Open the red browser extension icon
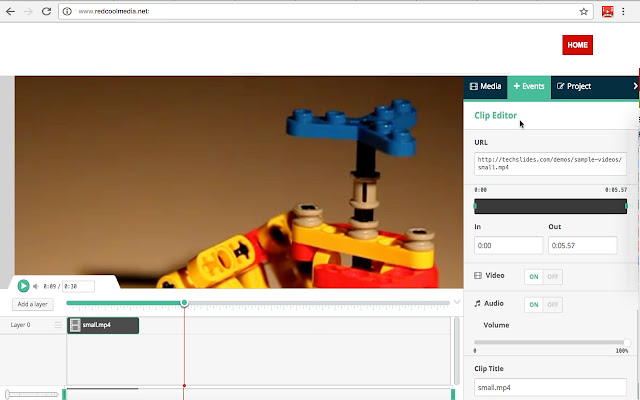 tap(607, 12)
